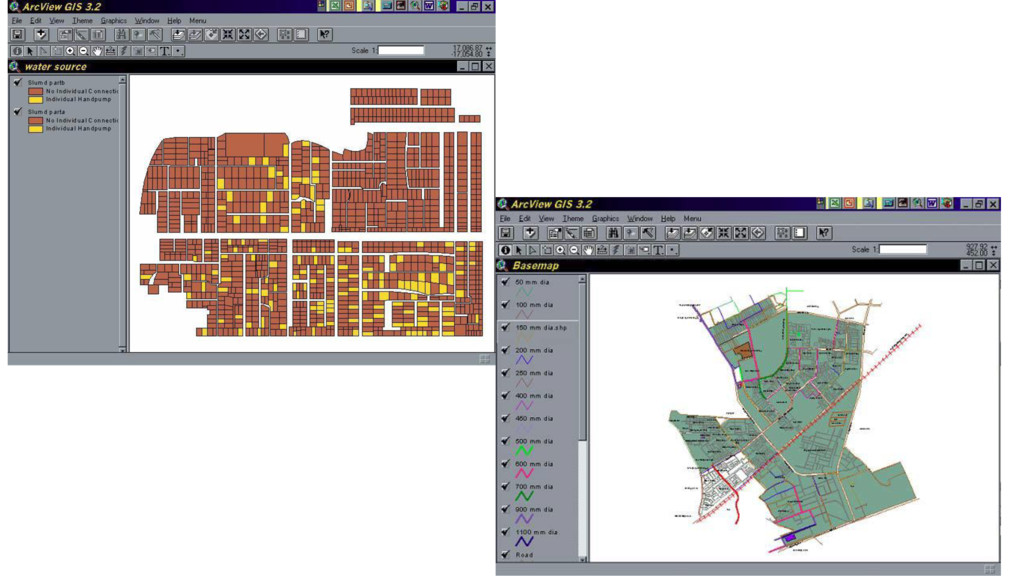This screenshot has height=576, width=1024.
Task: Toggle 400 mm dia theme visibility
Action: pos(505,396)
